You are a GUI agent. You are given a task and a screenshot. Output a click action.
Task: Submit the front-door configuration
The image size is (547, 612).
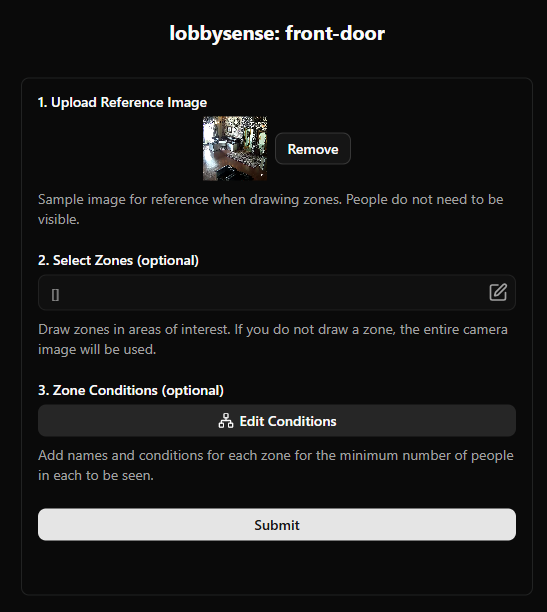tap(277, 525)
